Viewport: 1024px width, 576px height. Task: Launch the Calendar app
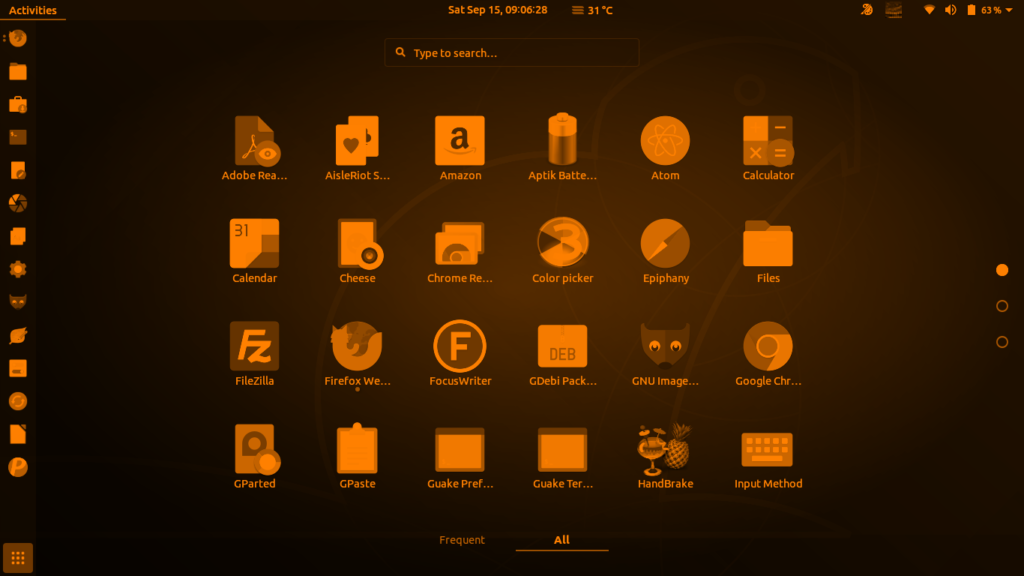pos(254,251)
